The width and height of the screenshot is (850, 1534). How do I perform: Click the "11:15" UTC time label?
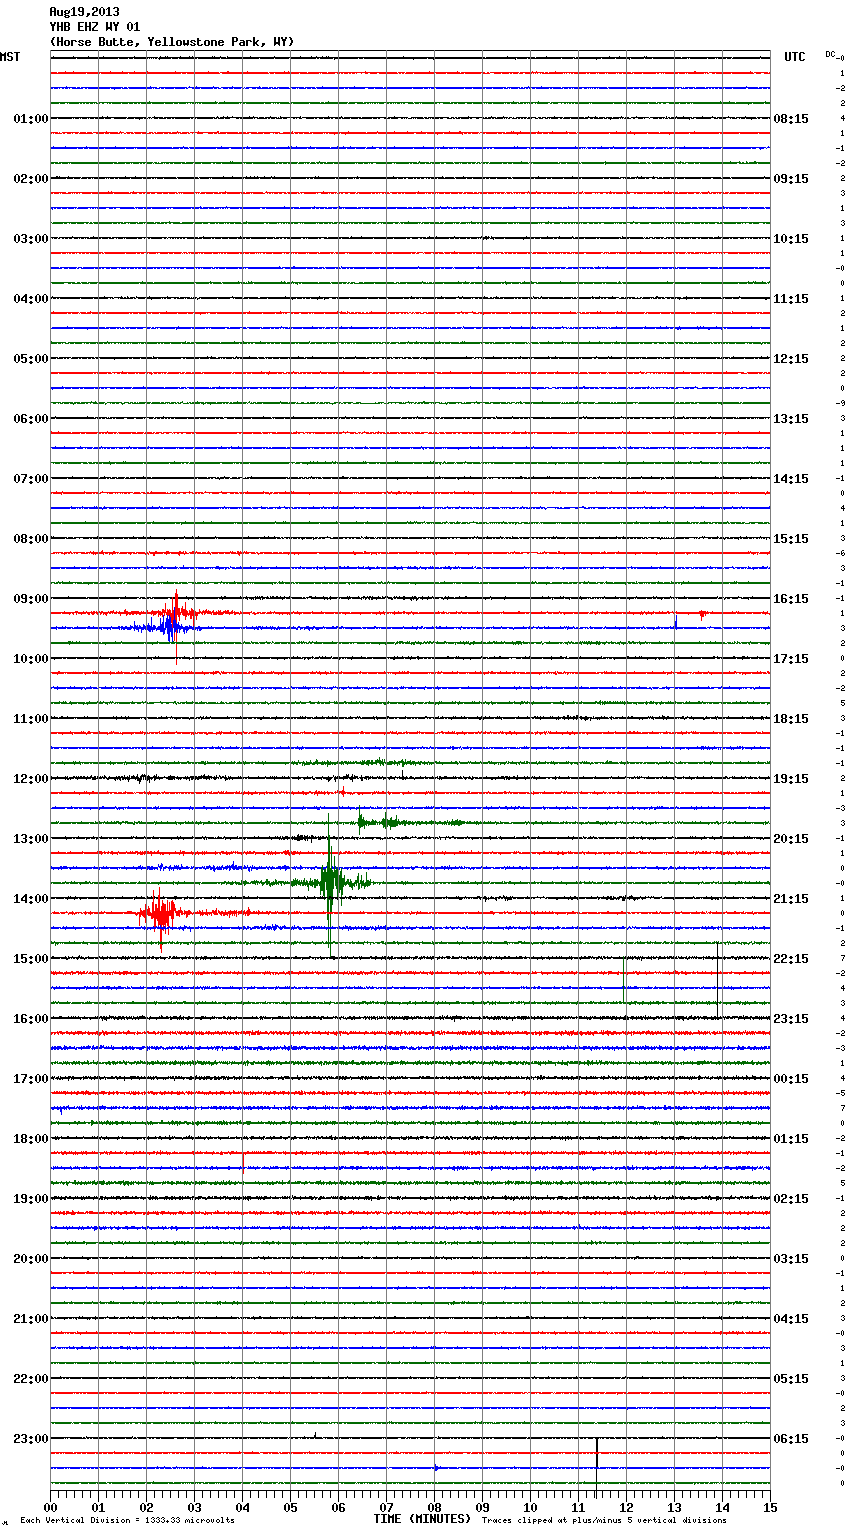pyautogui.click(x=791, y=299)
